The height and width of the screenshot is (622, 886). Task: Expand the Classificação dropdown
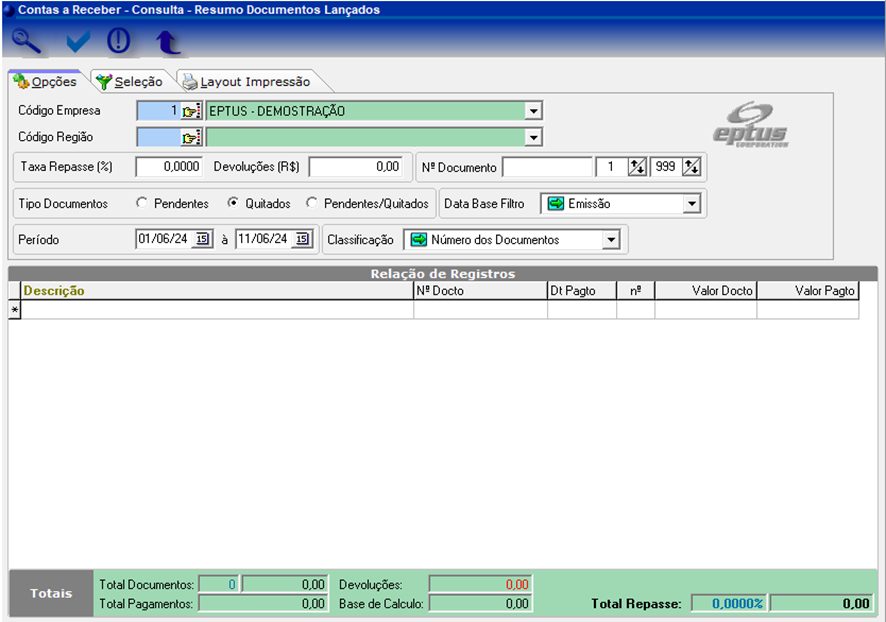click(610, 240)
